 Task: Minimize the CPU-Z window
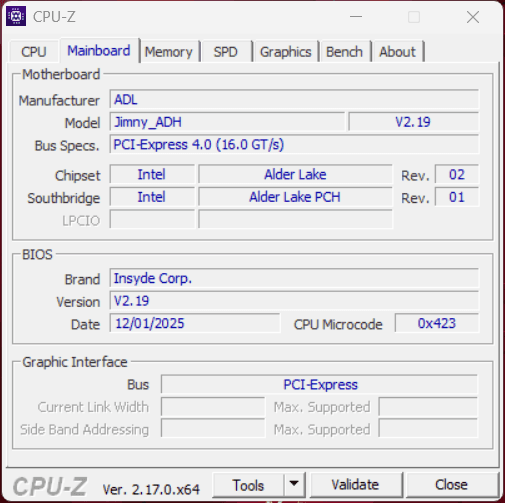[x=356, y=16]
